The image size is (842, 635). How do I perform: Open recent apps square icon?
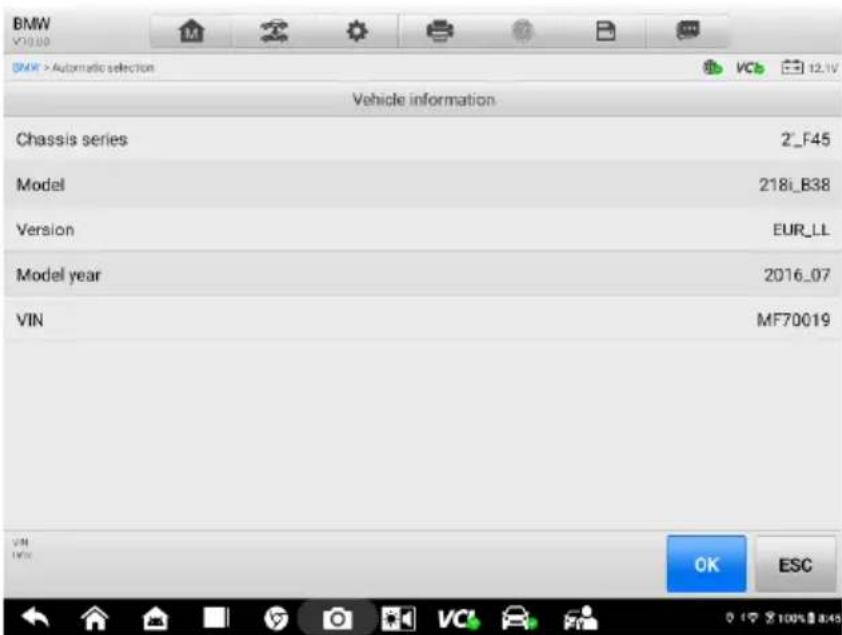[x=216, y=618]
